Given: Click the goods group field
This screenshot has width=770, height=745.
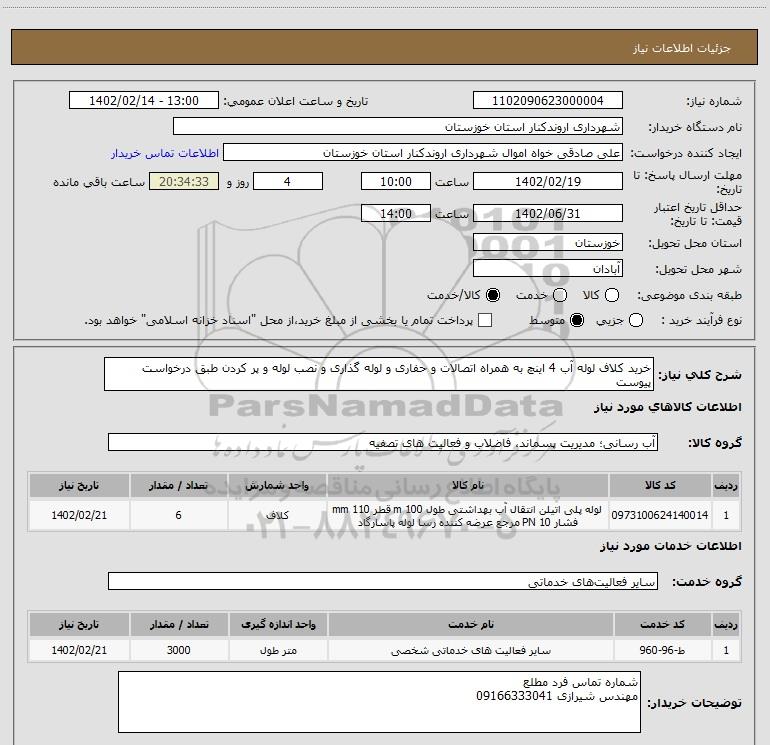Looking at the screenshot, I should (383, 442).
